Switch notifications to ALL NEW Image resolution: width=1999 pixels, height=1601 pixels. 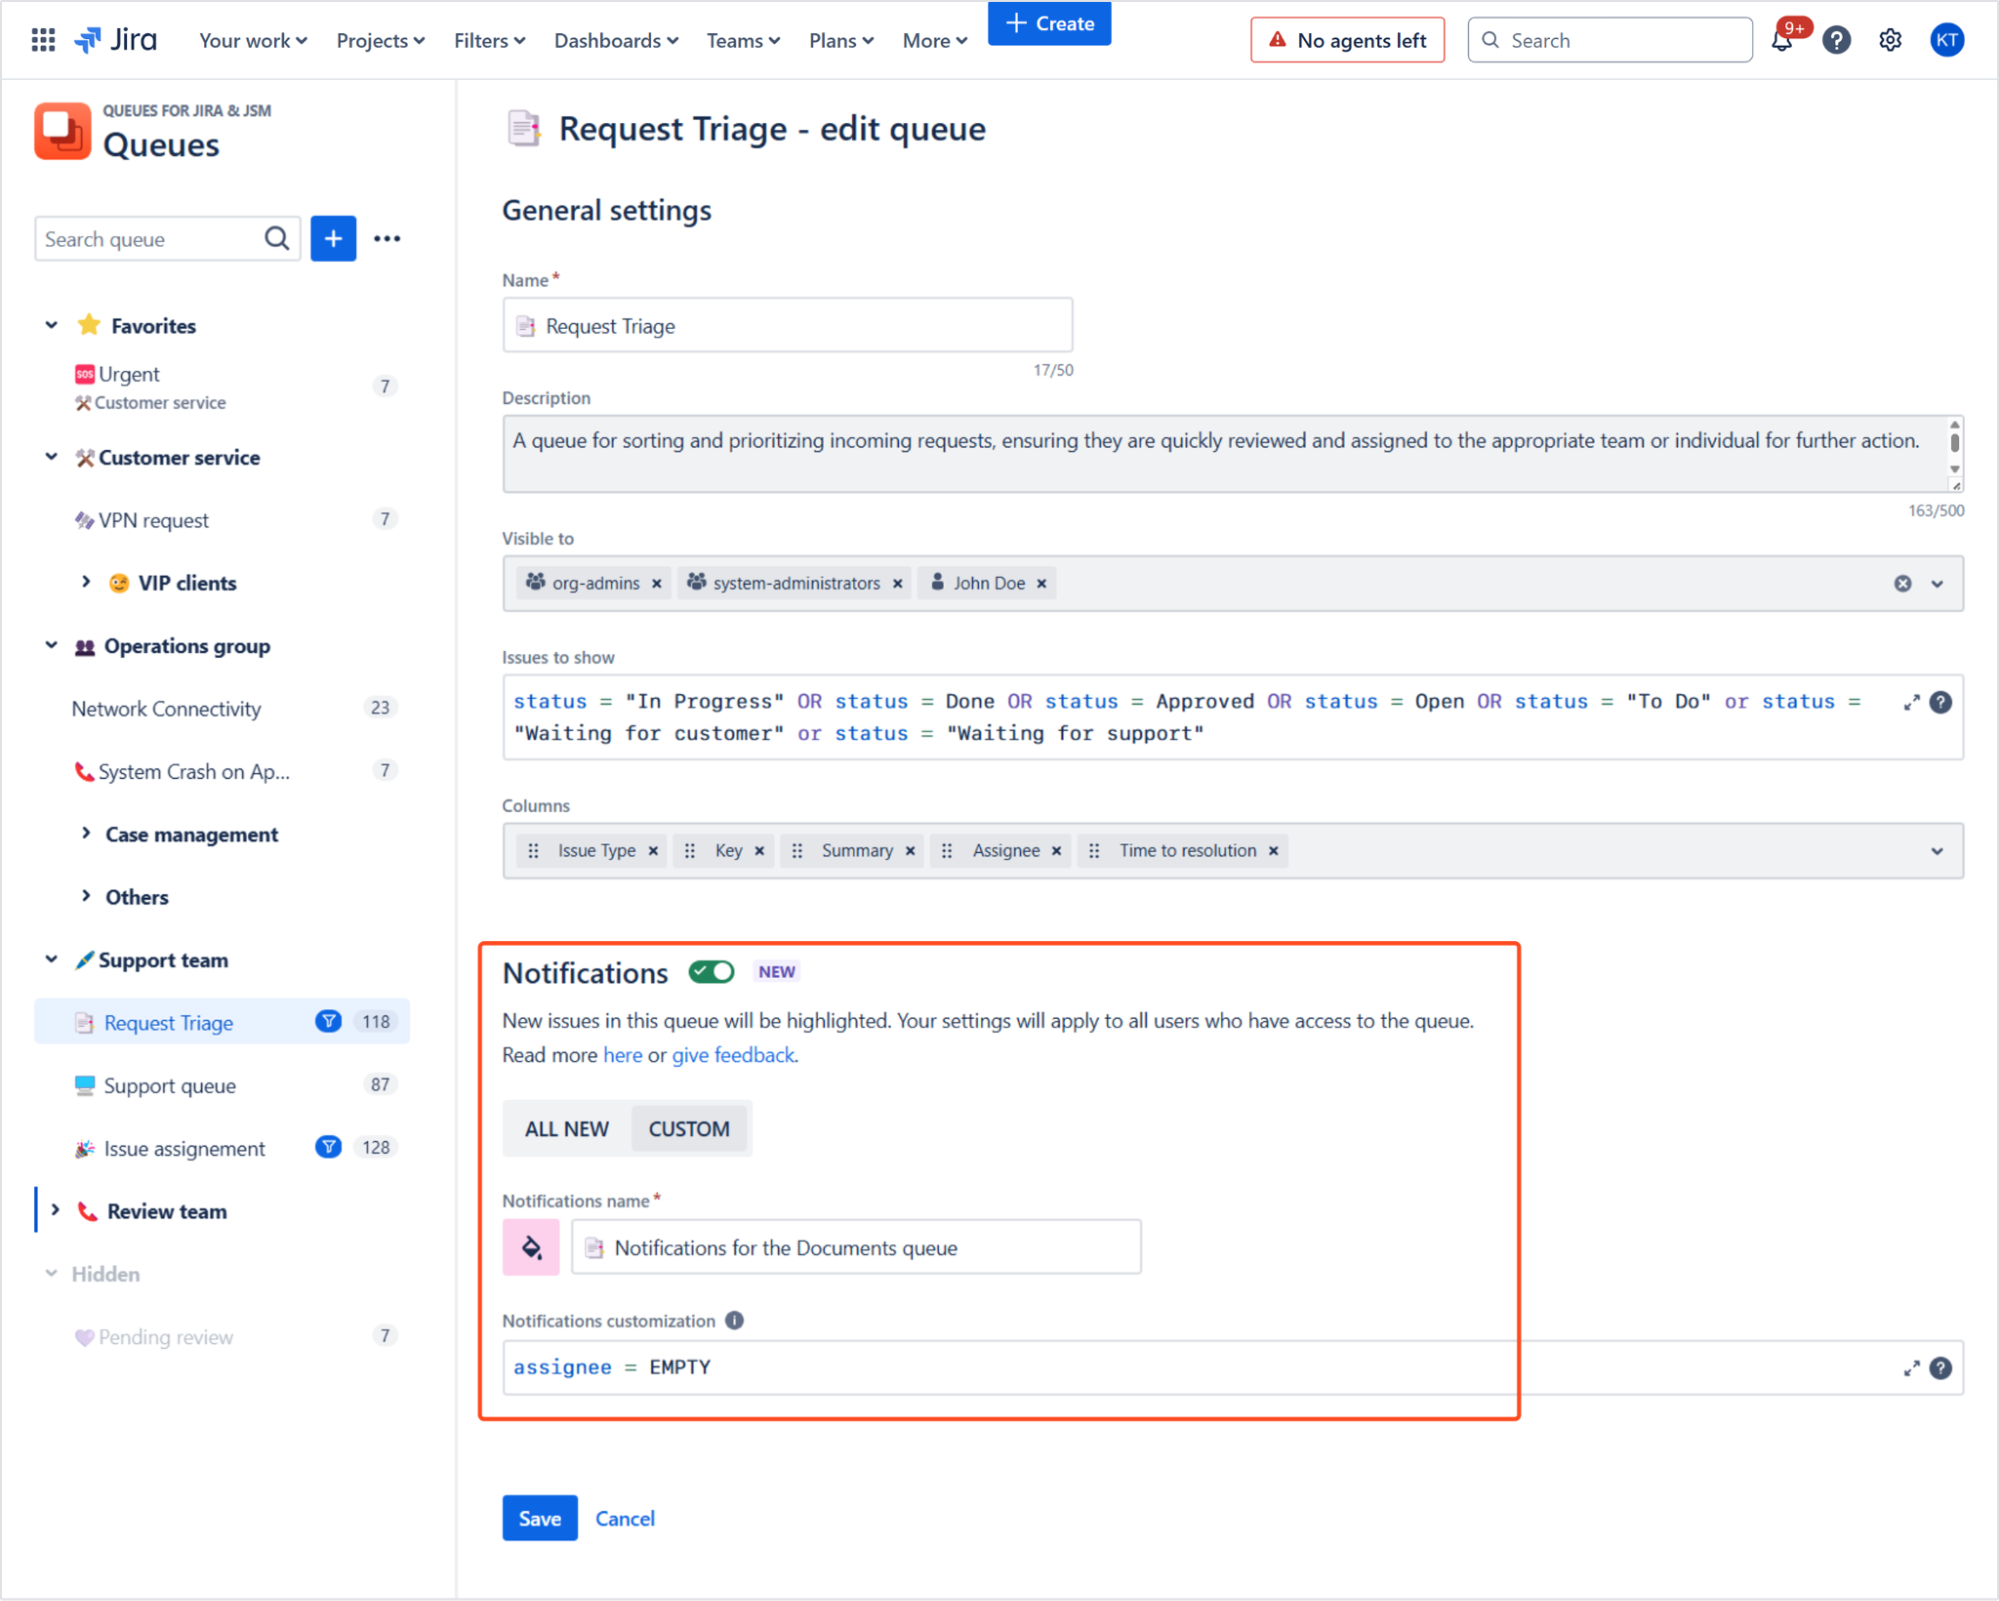[566, 1128]
